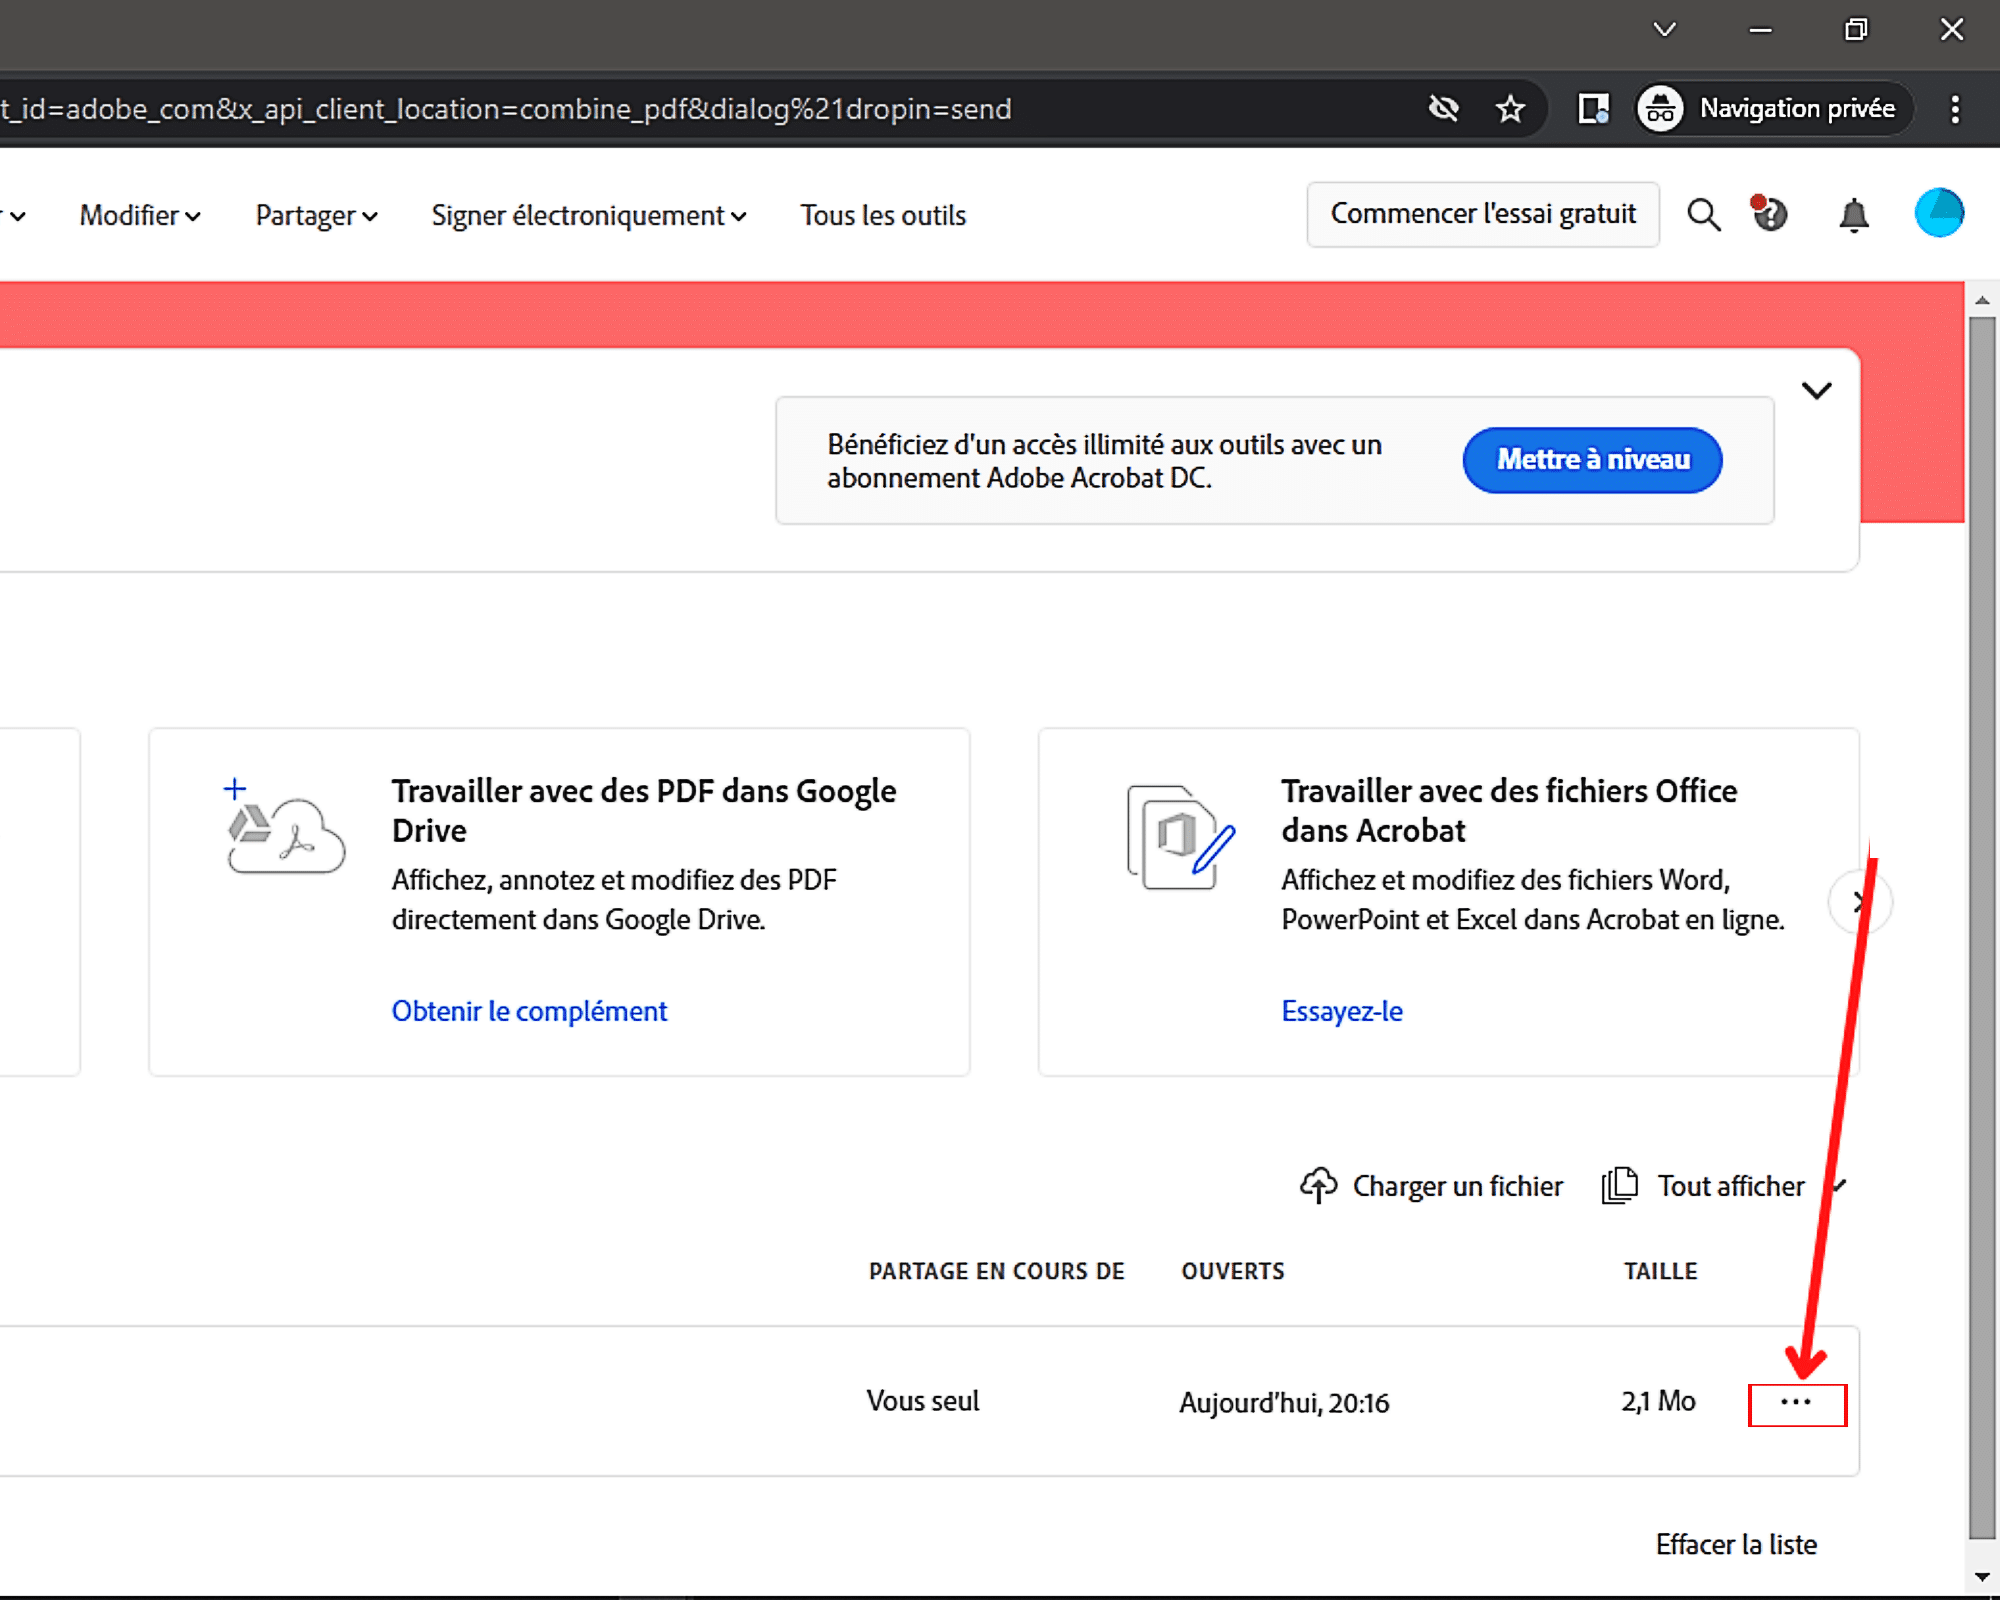The width and height of the screenshot is (2000, 1600).
Task: Click PARTAGE EN COURS DE column header
Action: coord(996,1271)
